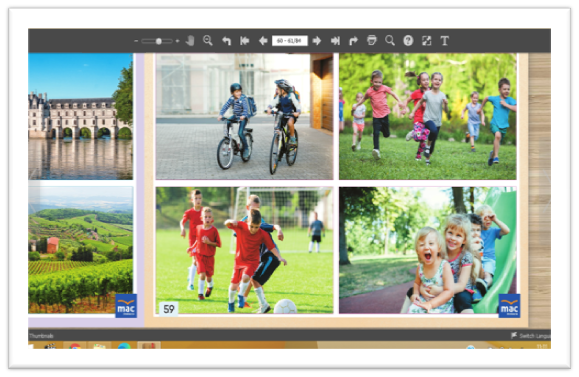Select the hand pan tool
This screenshot has width=579, height=377.
pos(190,41)
